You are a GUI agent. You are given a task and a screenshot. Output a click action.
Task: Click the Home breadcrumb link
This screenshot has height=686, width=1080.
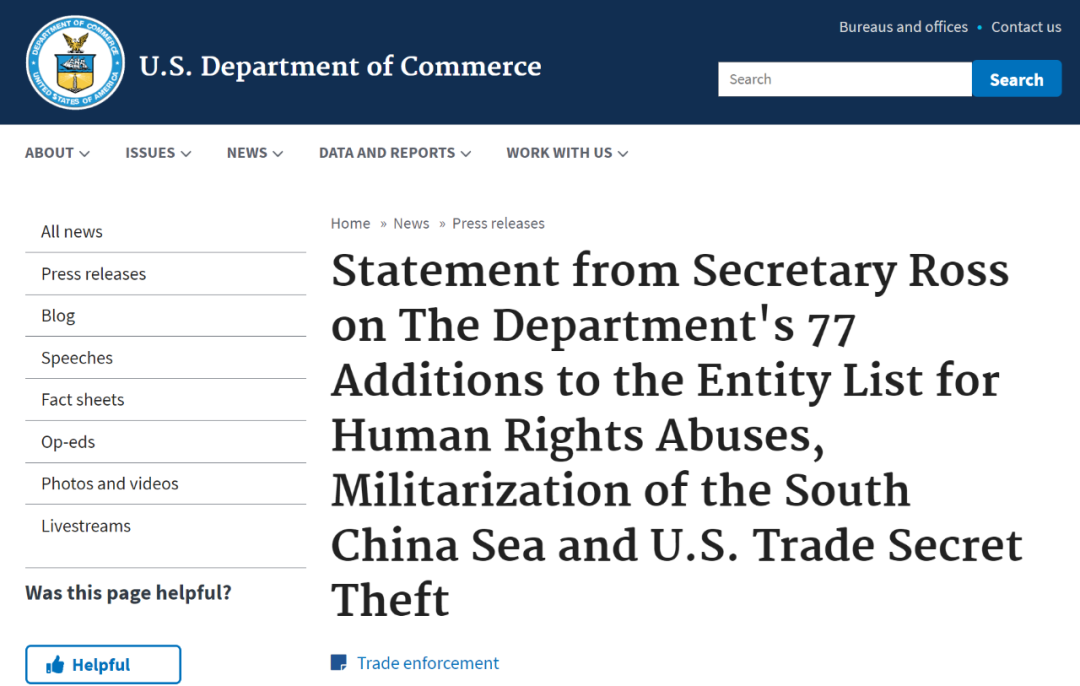(x=350, y=224)
